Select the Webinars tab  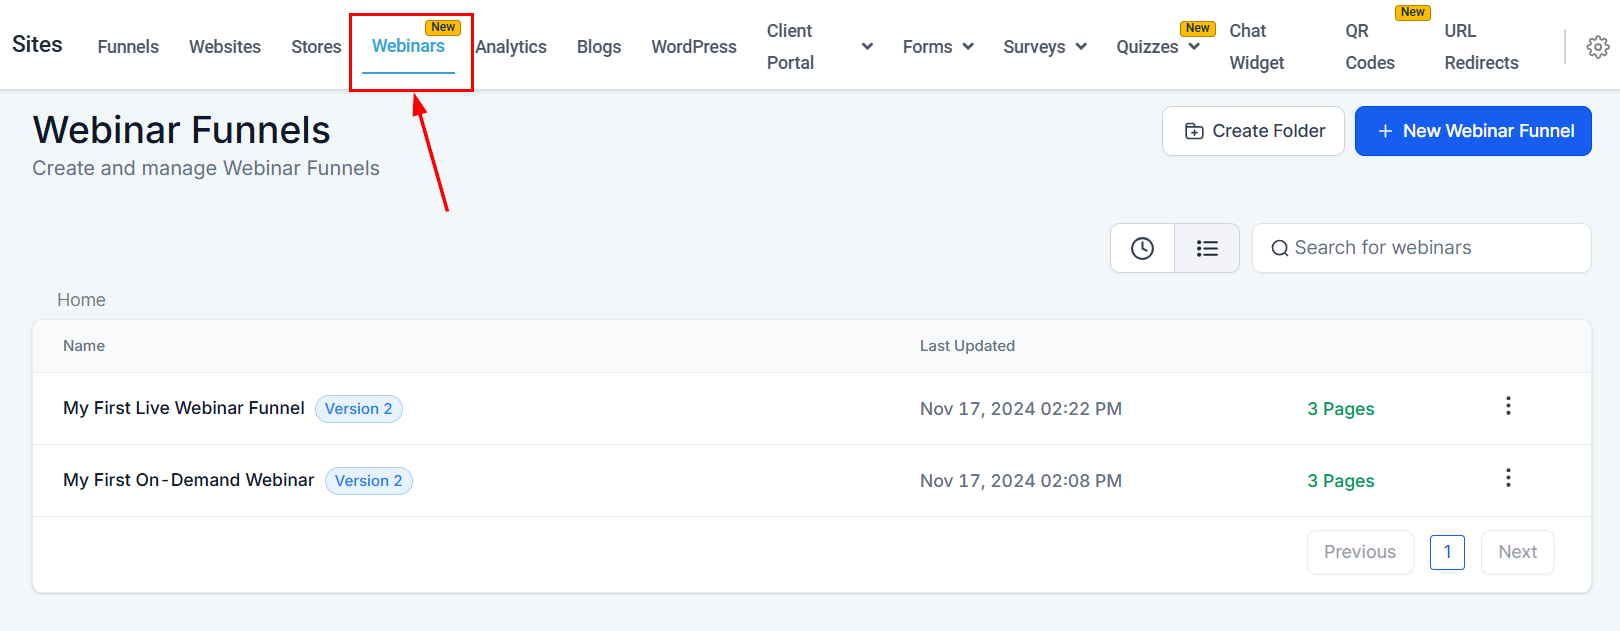[408, 46]
